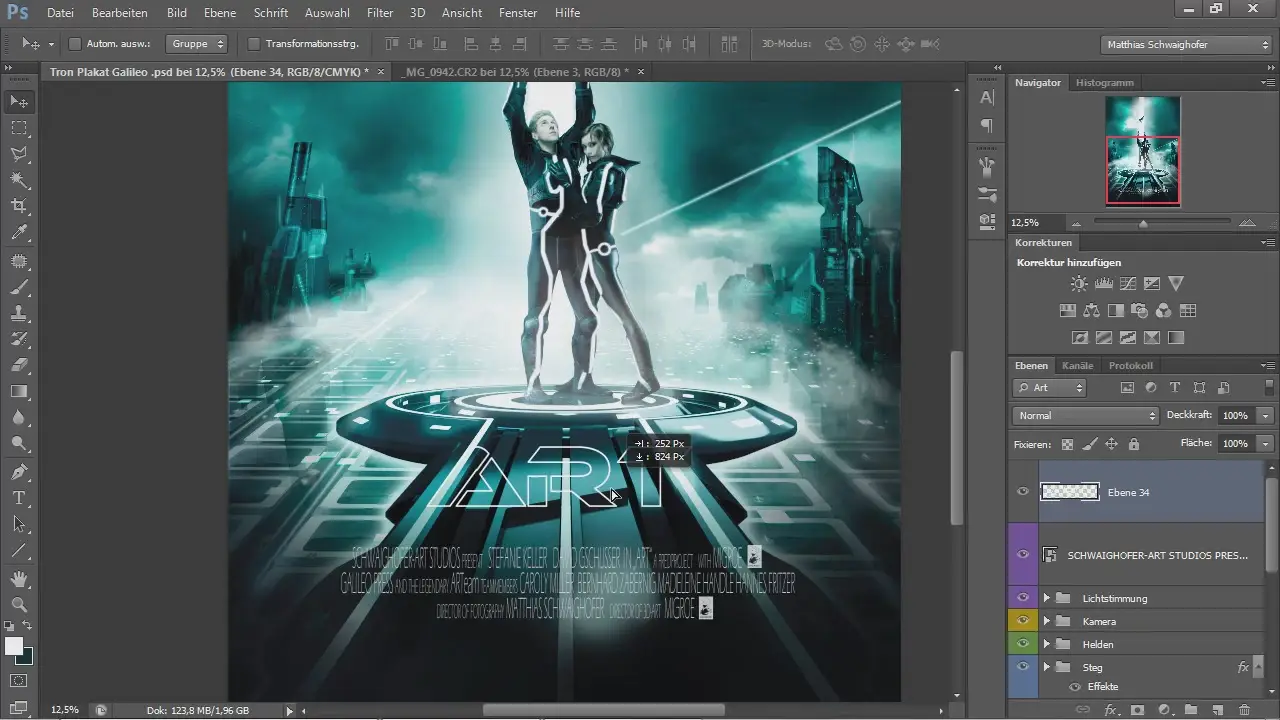The image size is (1280, 720).
Task: Open the Deckkraft opacity arrow
Action: [x=1267, y=415]
